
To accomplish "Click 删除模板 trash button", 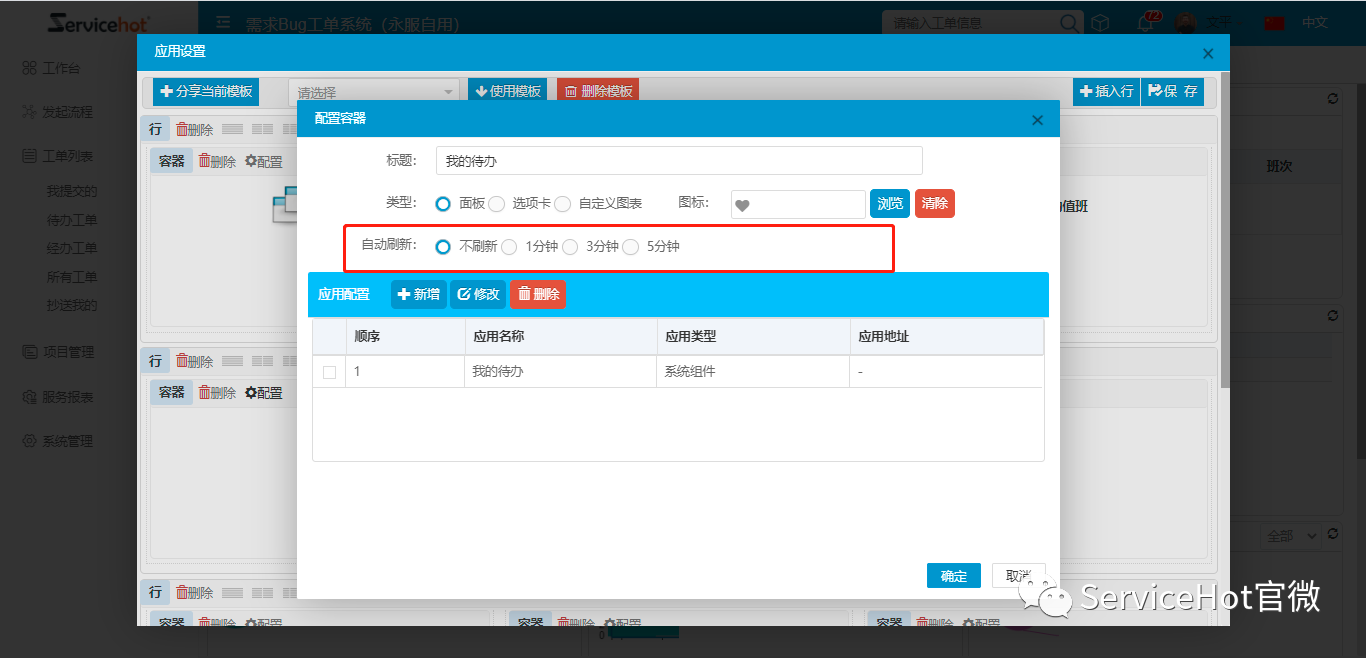I will click(x=598, y=91).
